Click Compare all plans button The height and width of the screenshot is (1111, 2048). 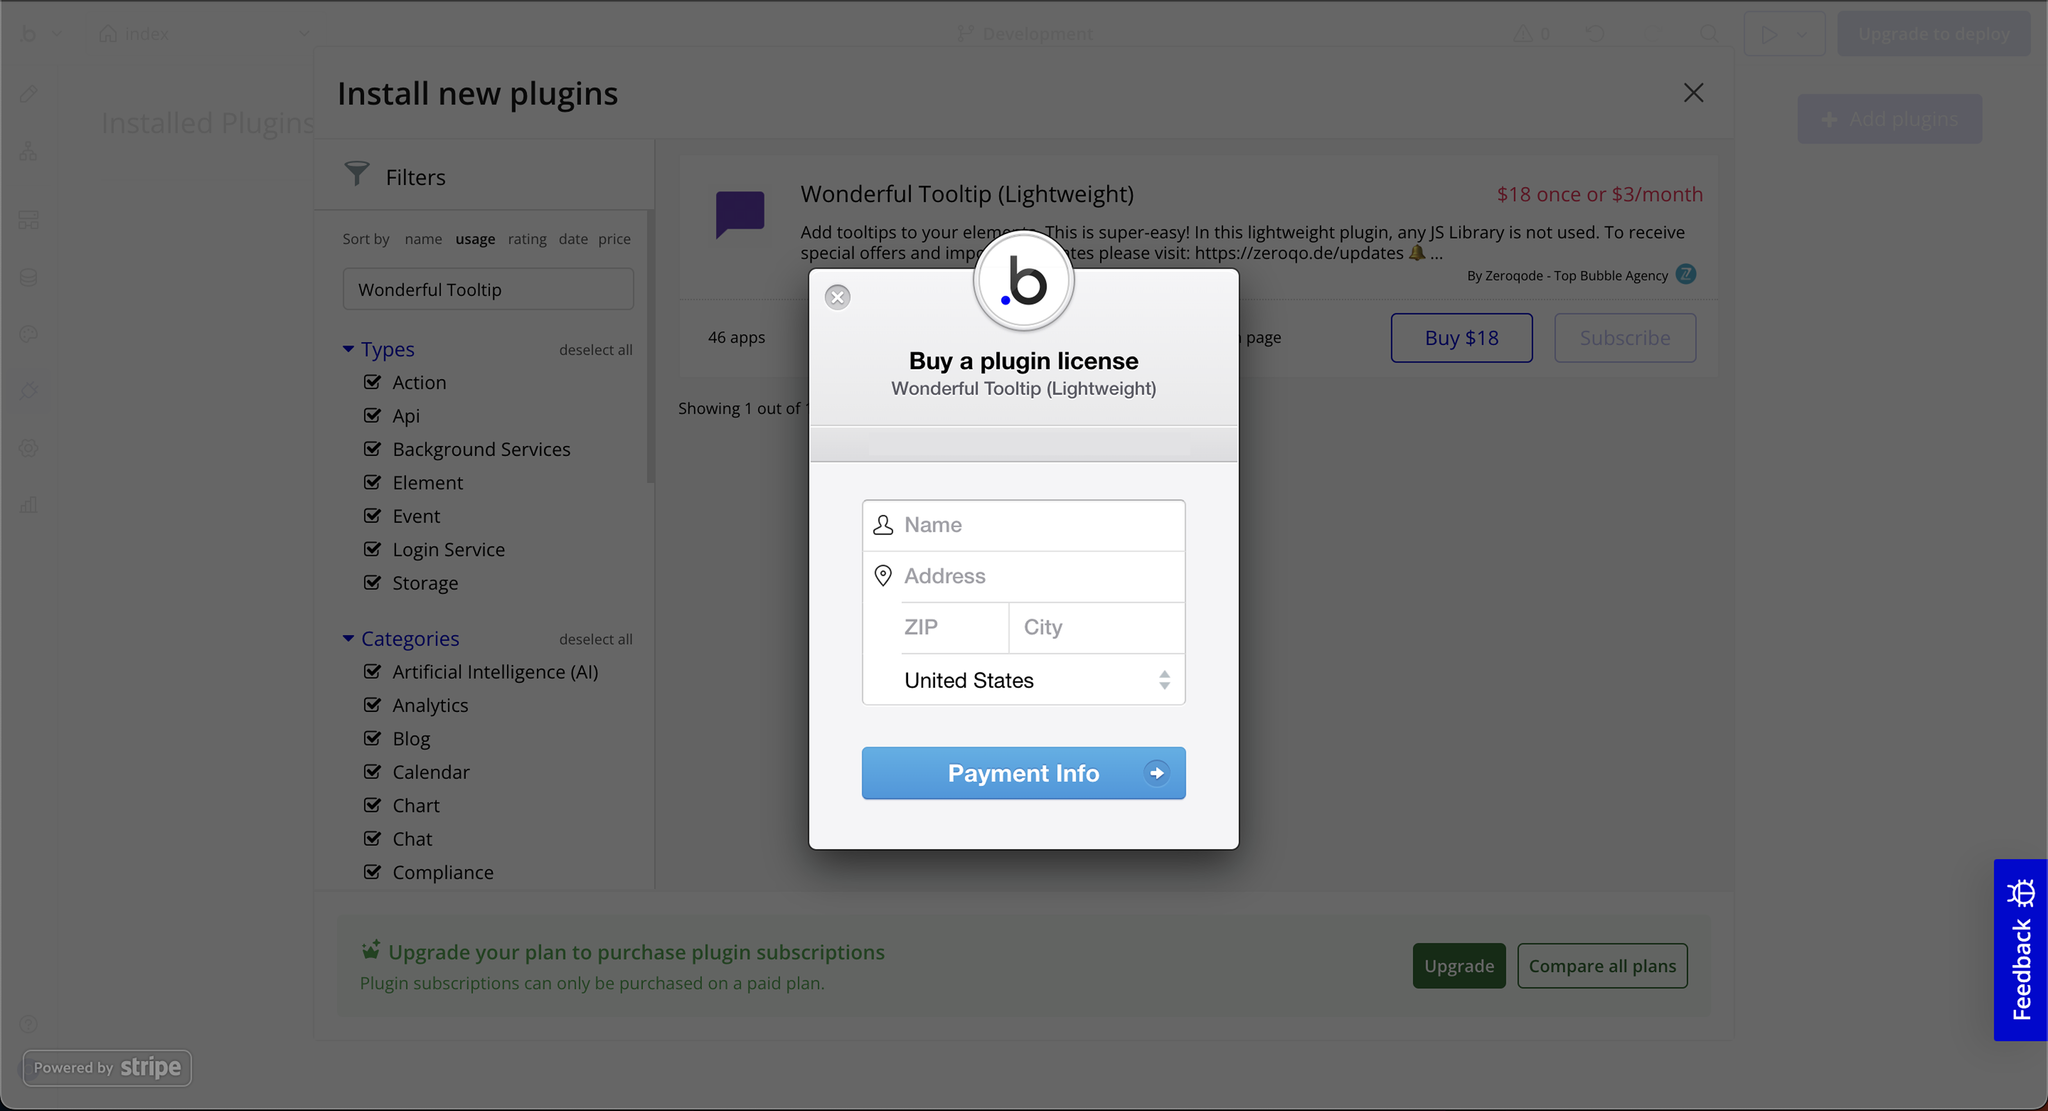point(1602,966)
